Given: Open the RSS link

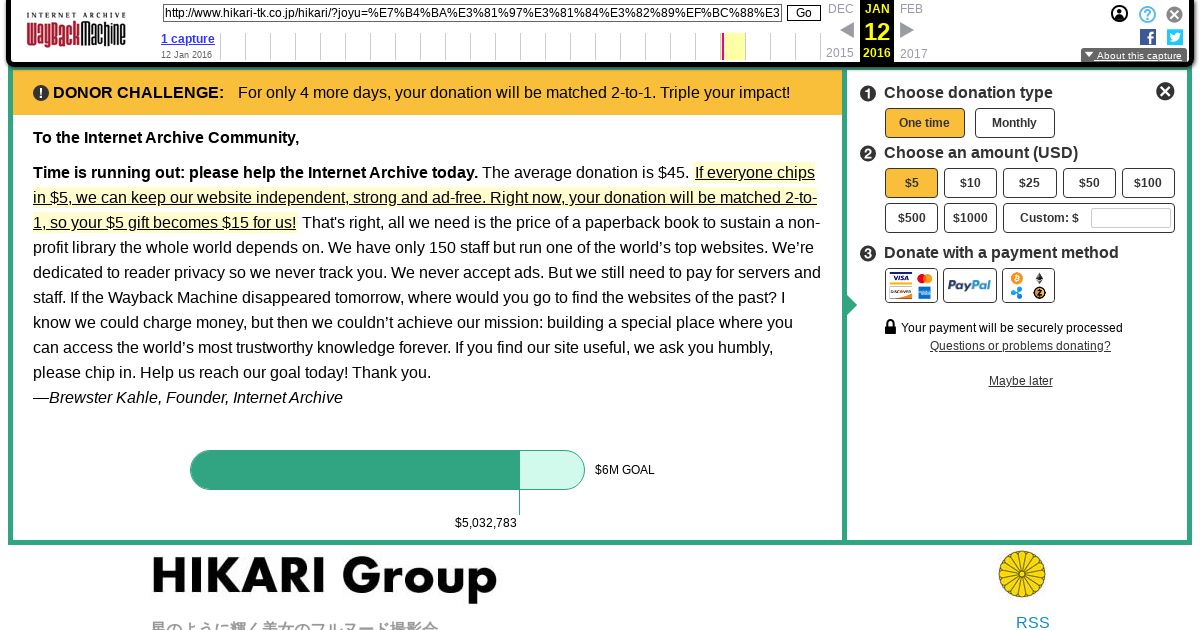Looking at the screenshot, I should (x=1033, y=622).
